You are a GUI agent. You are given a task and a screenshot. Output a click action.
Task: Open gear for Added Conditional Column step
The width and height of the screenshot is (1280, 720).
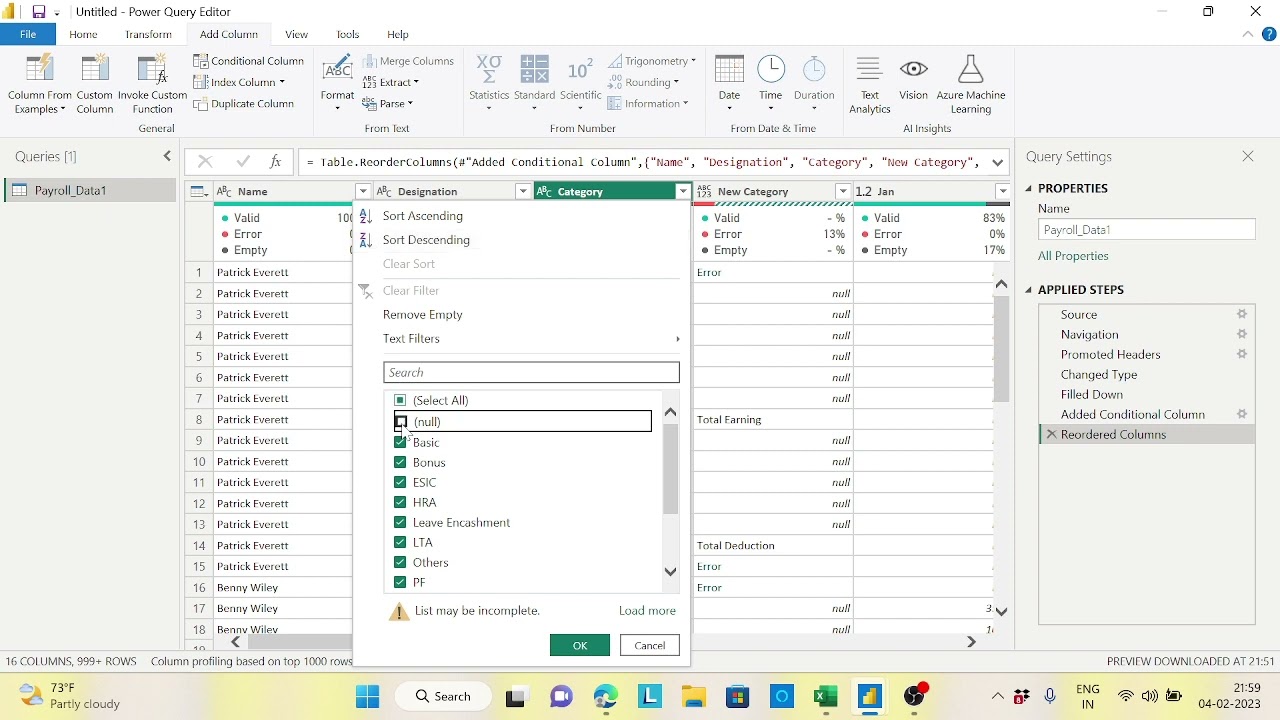click(1242, 414)
